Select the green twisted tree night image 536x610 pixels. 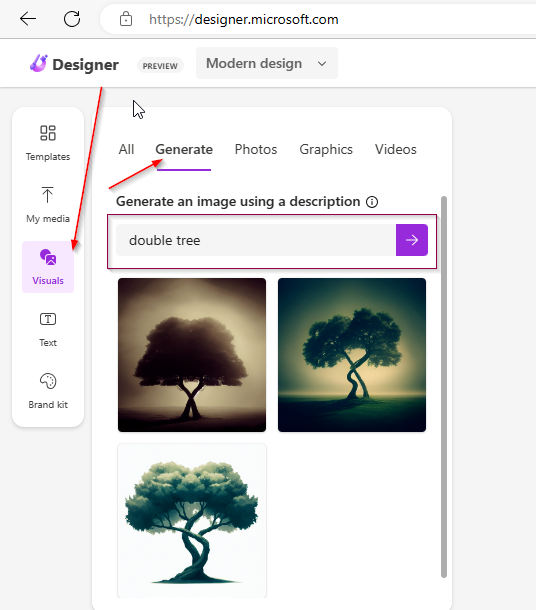pos(352,355)
